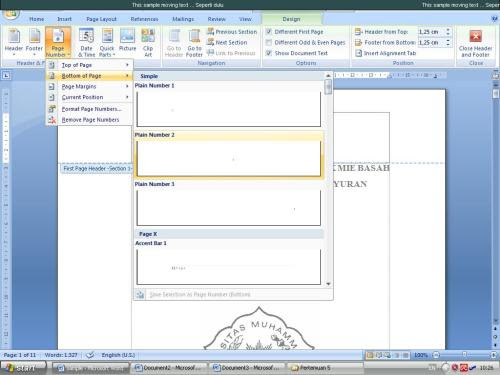The image size is (500, 375).
Task: Toggle Show Document Text checkbox
Action: 269,53
